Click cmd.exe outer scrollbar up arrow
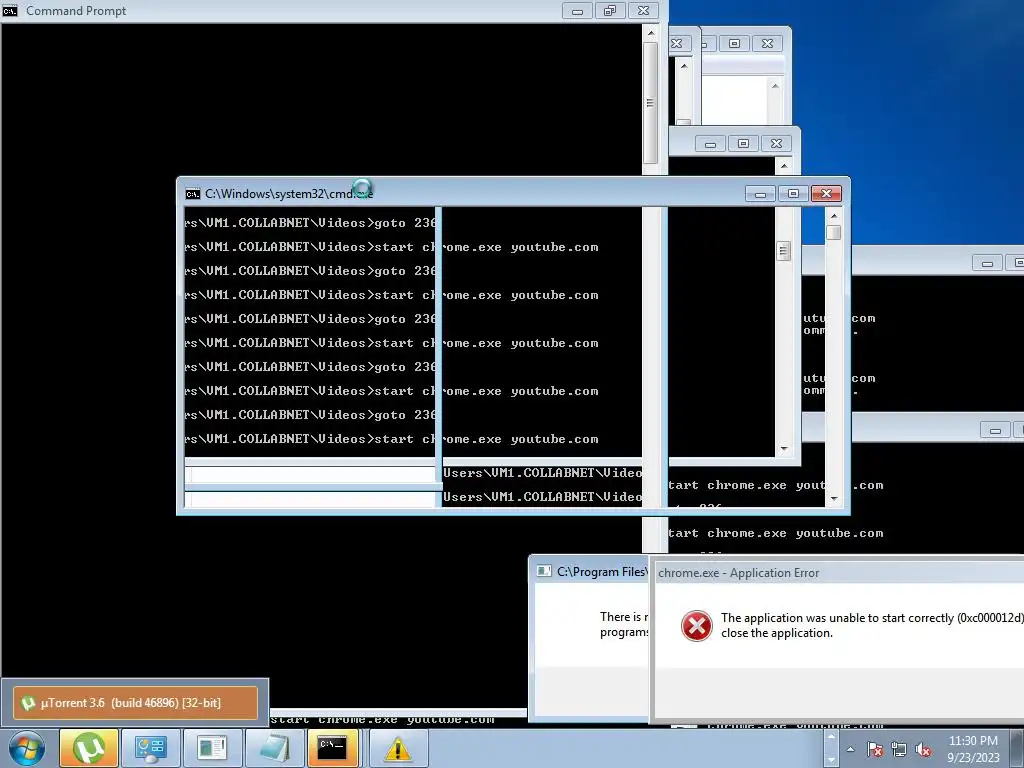1024x768 pixels. (833, 215)
